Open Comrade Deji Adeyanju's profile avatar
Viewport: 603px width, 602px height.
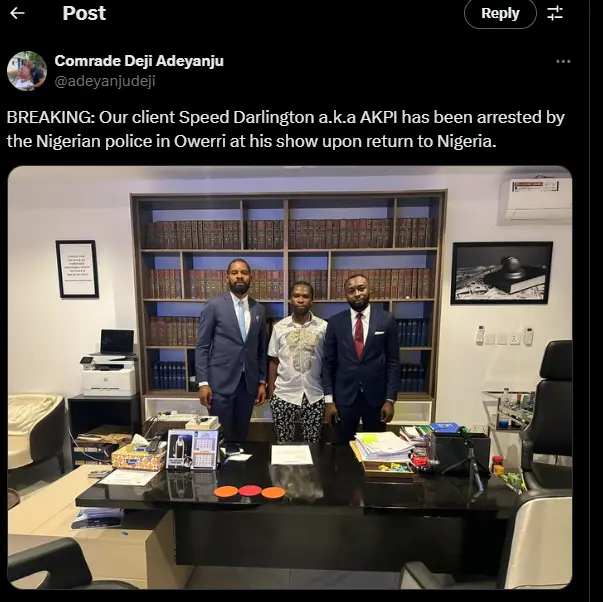tap(27, 71)
